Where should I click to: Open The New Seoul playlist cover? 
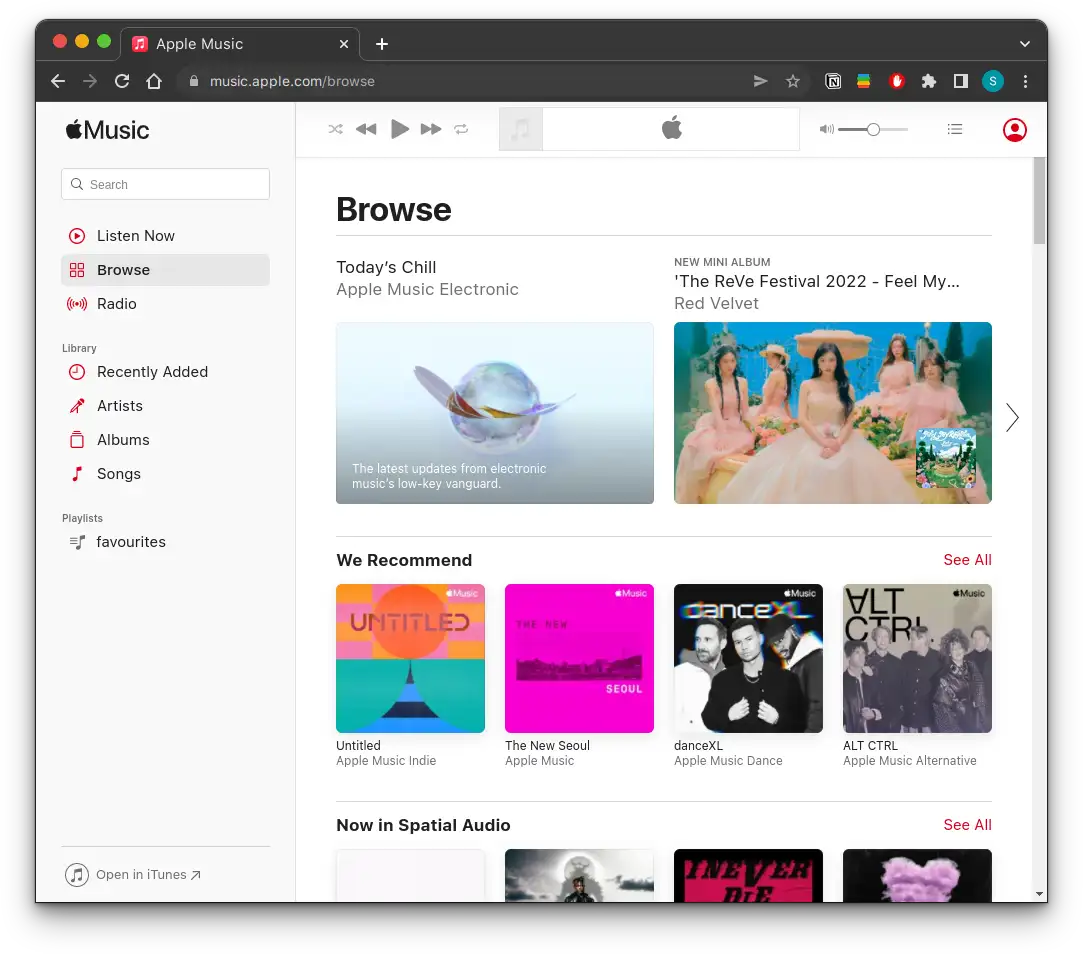pyautogui.click(x=579, y=658)
